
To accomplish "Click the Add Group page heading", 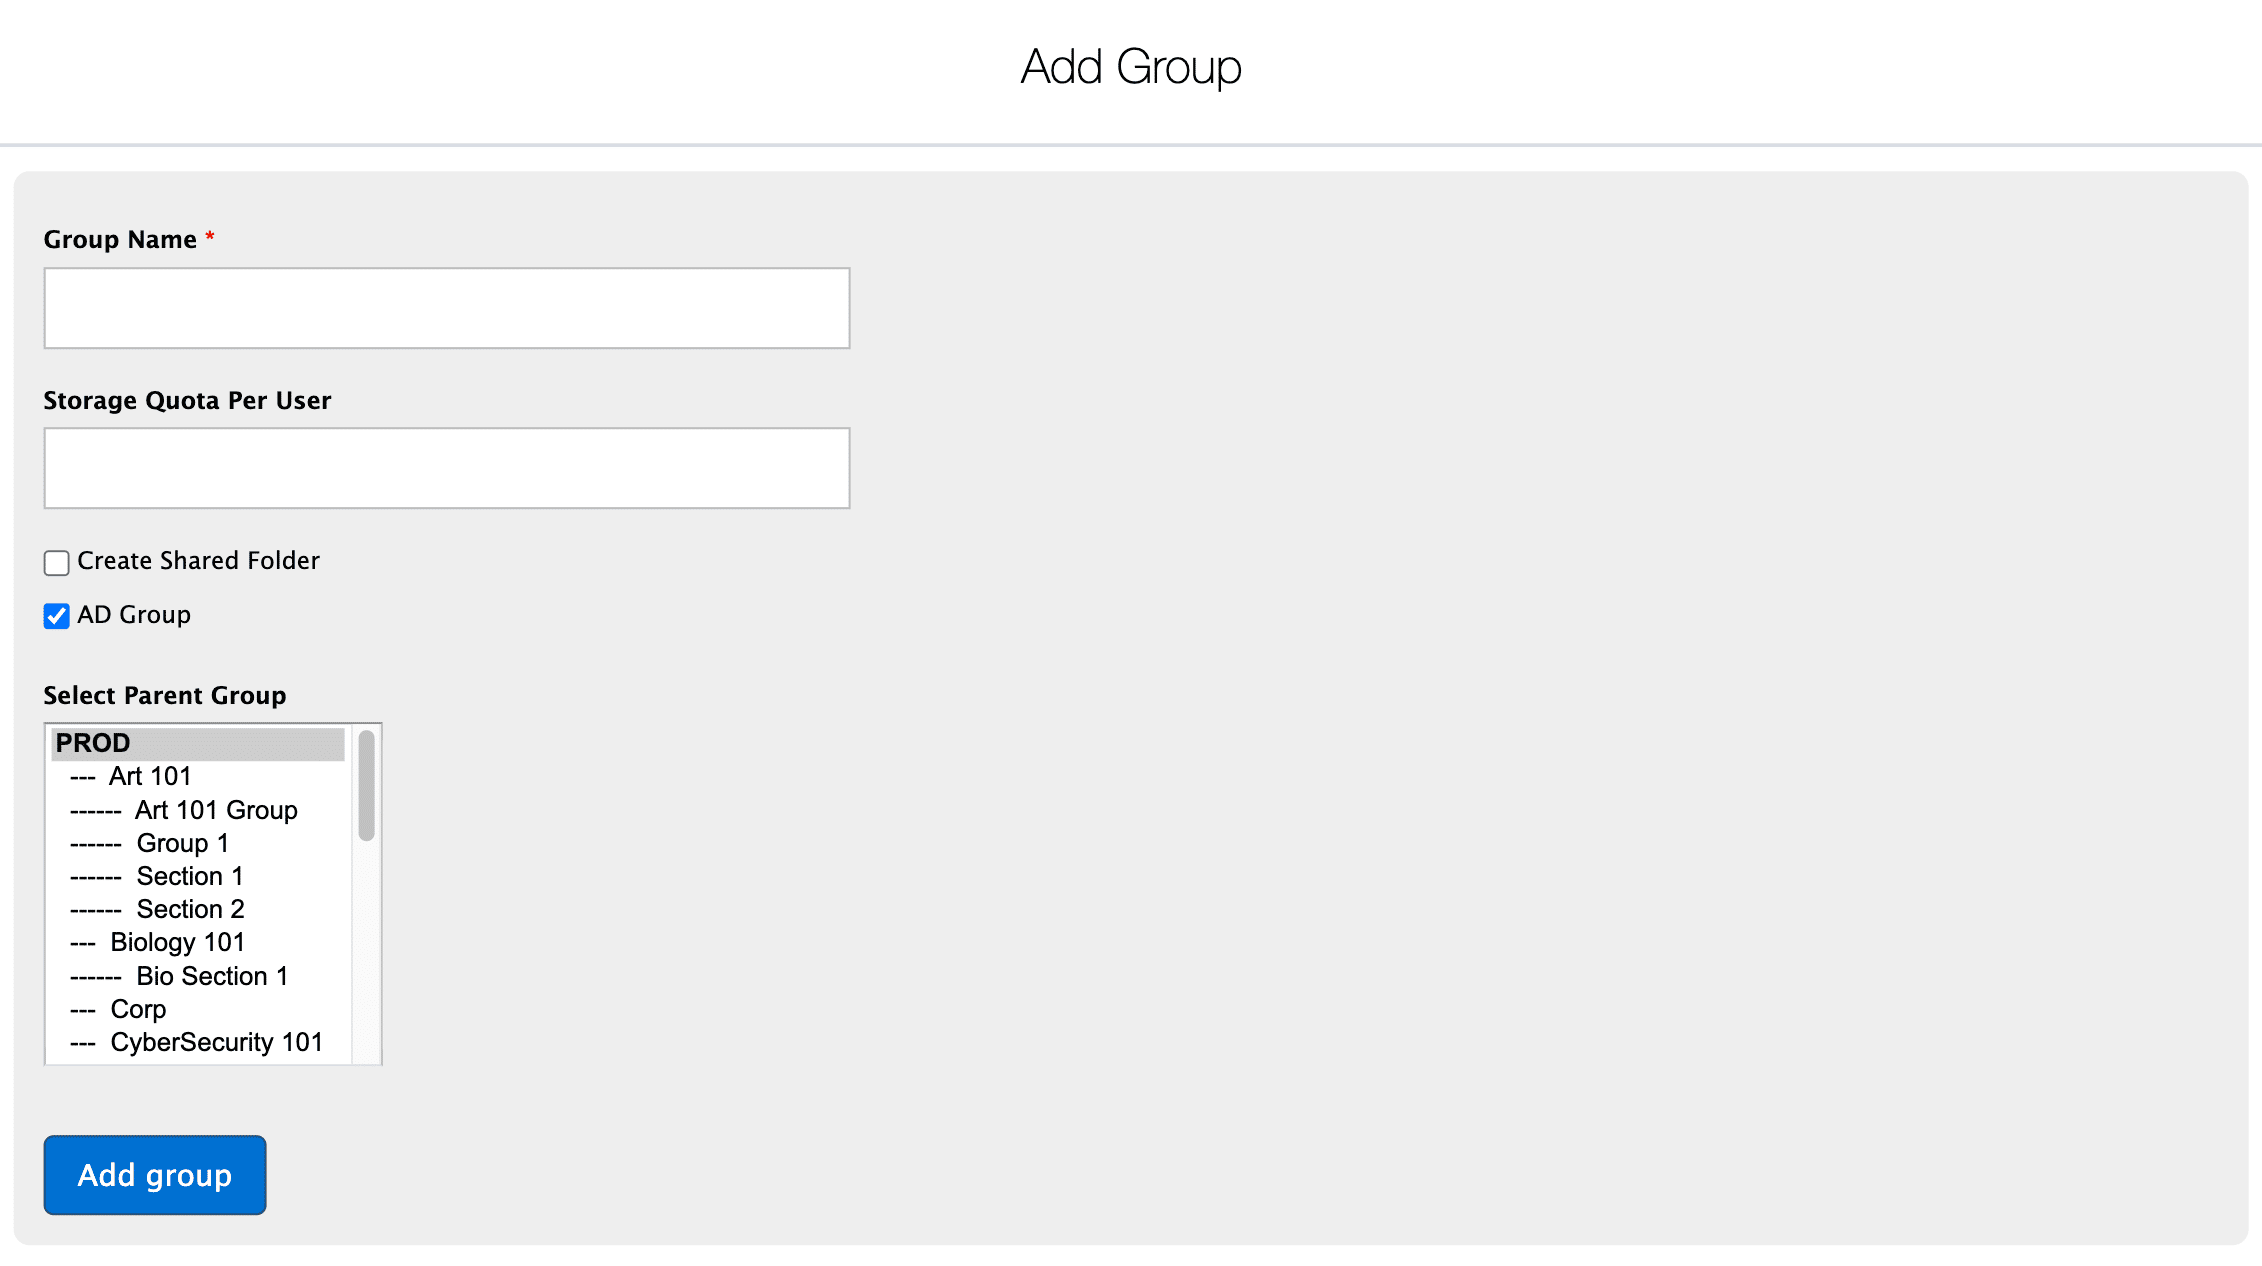I will (x=1130, y=67).
